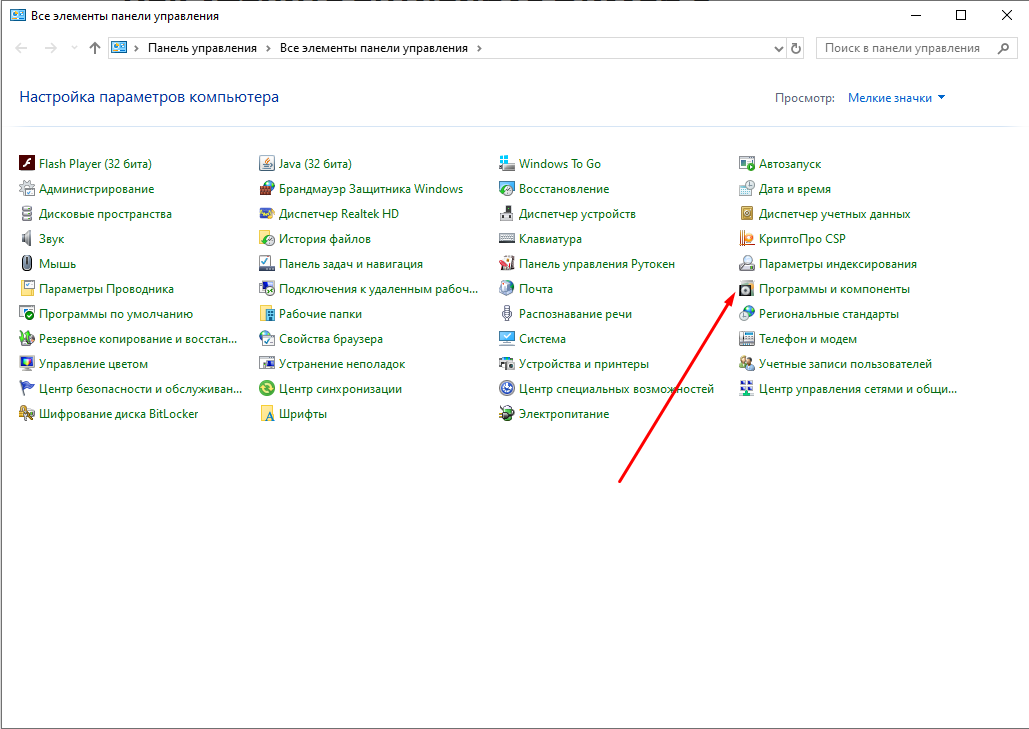Open Управление цветом link
This screenshot has height=729, width=1029.
tap(93, 364)
